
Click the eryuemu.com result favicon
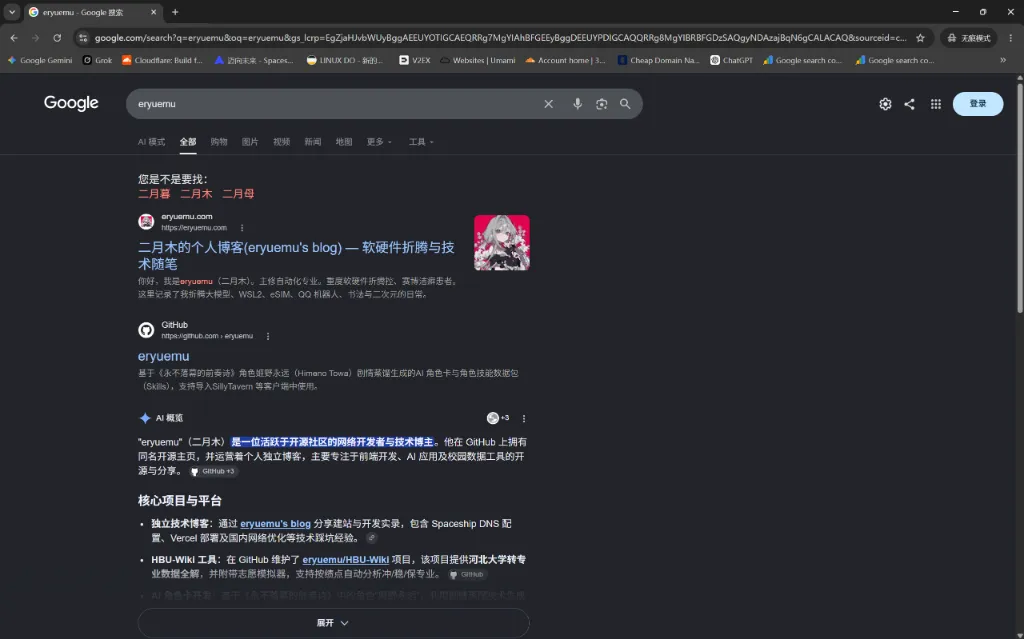pyautogui.click(x=146, y=221)
